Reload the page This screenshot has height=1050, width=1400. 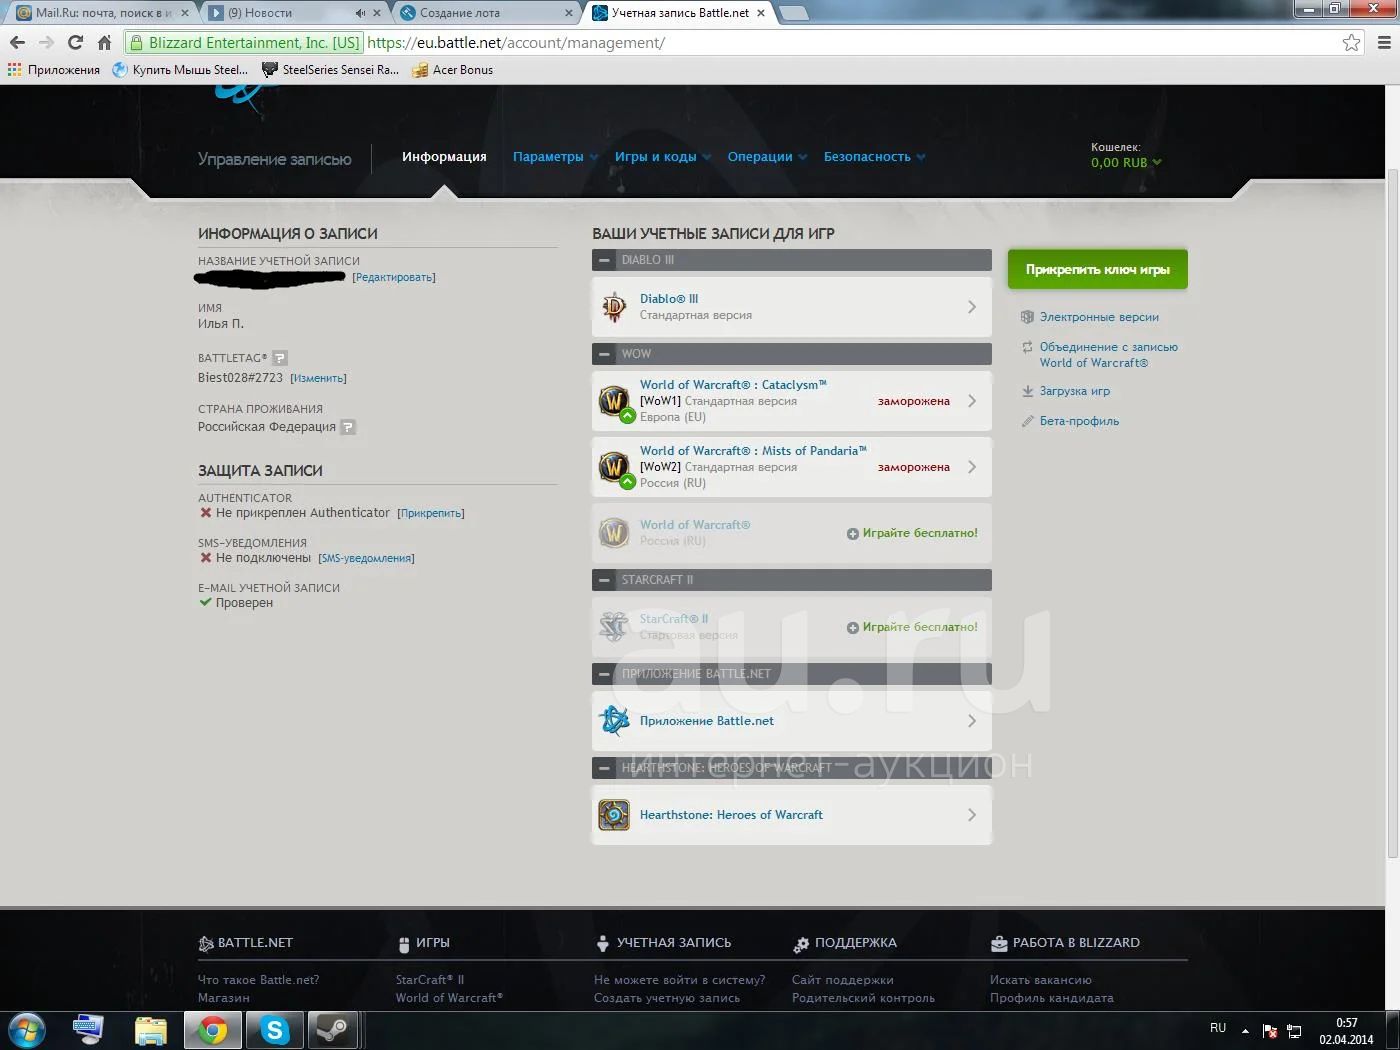click(75, 43)
